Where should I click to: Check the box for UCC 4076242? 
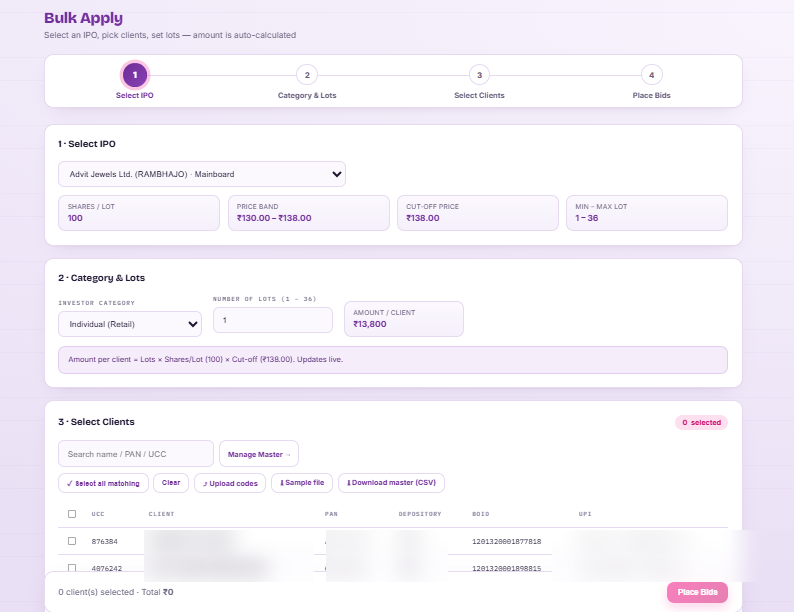72,568
